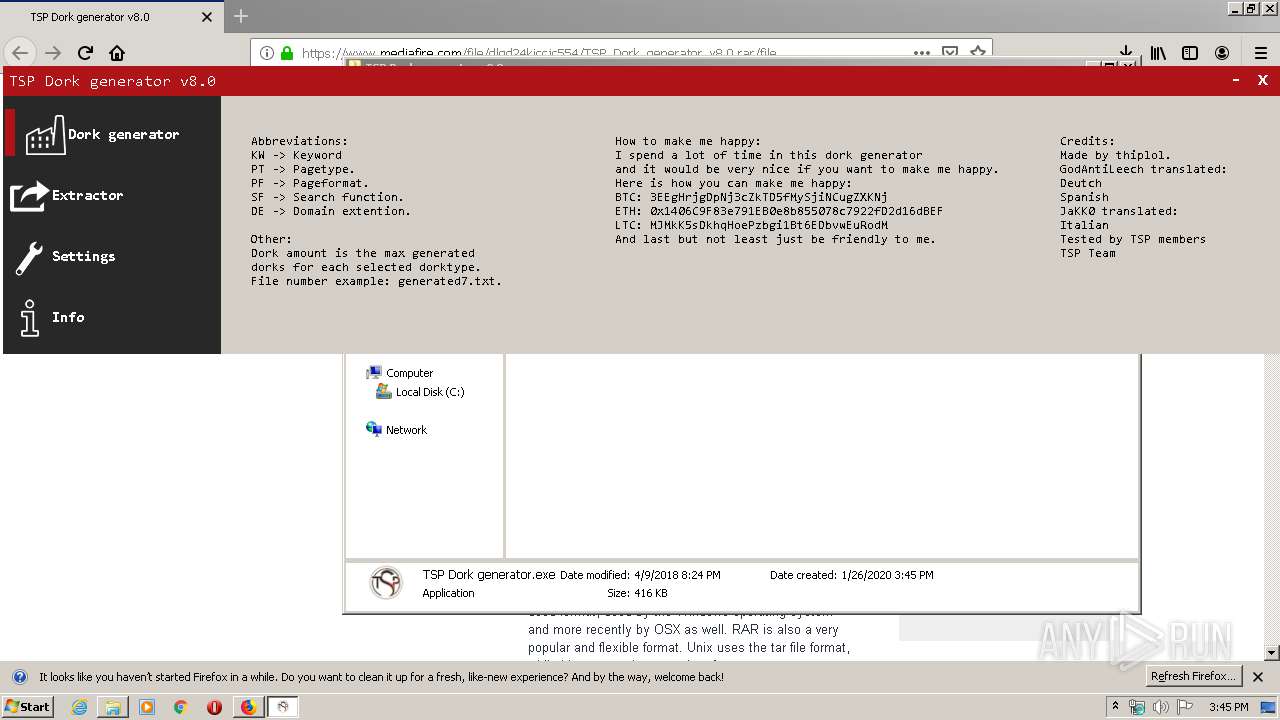Open the Windows Start menu
Screen dimensions: 1280x720
[27, 707]
